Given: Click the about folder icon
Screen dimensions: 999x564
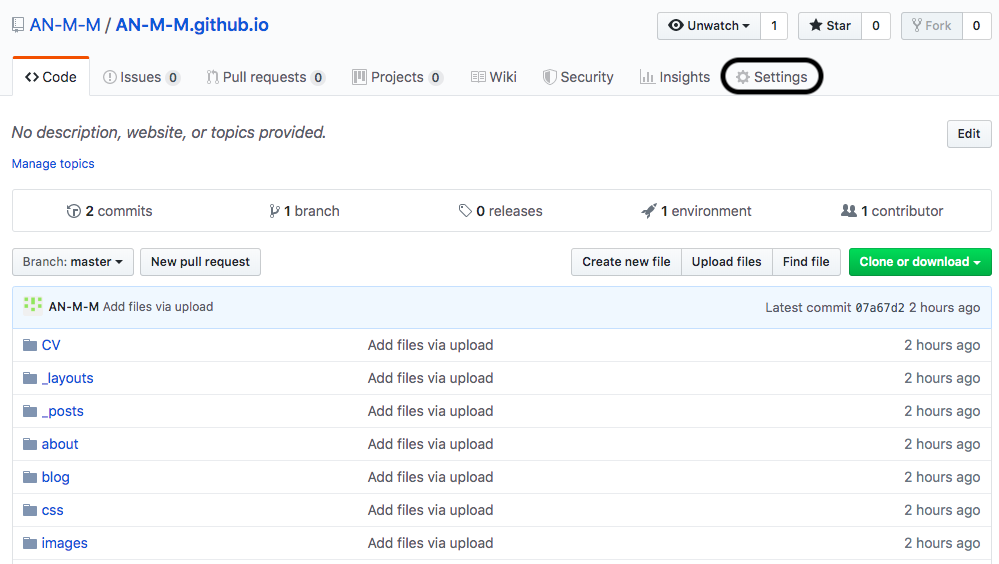Looking at the screenshot, I should (x=30, y=444).
